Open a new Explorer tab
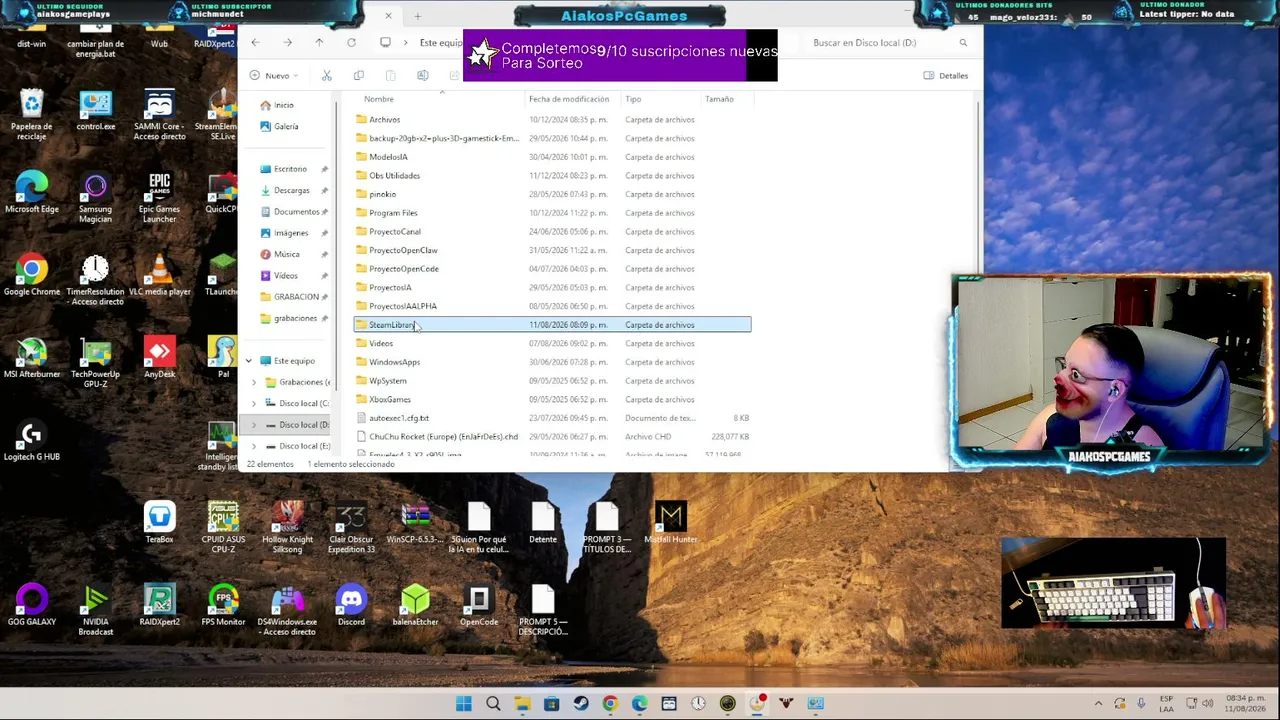The width and height of the screenshot is (1280, 720). pos(418,16)
